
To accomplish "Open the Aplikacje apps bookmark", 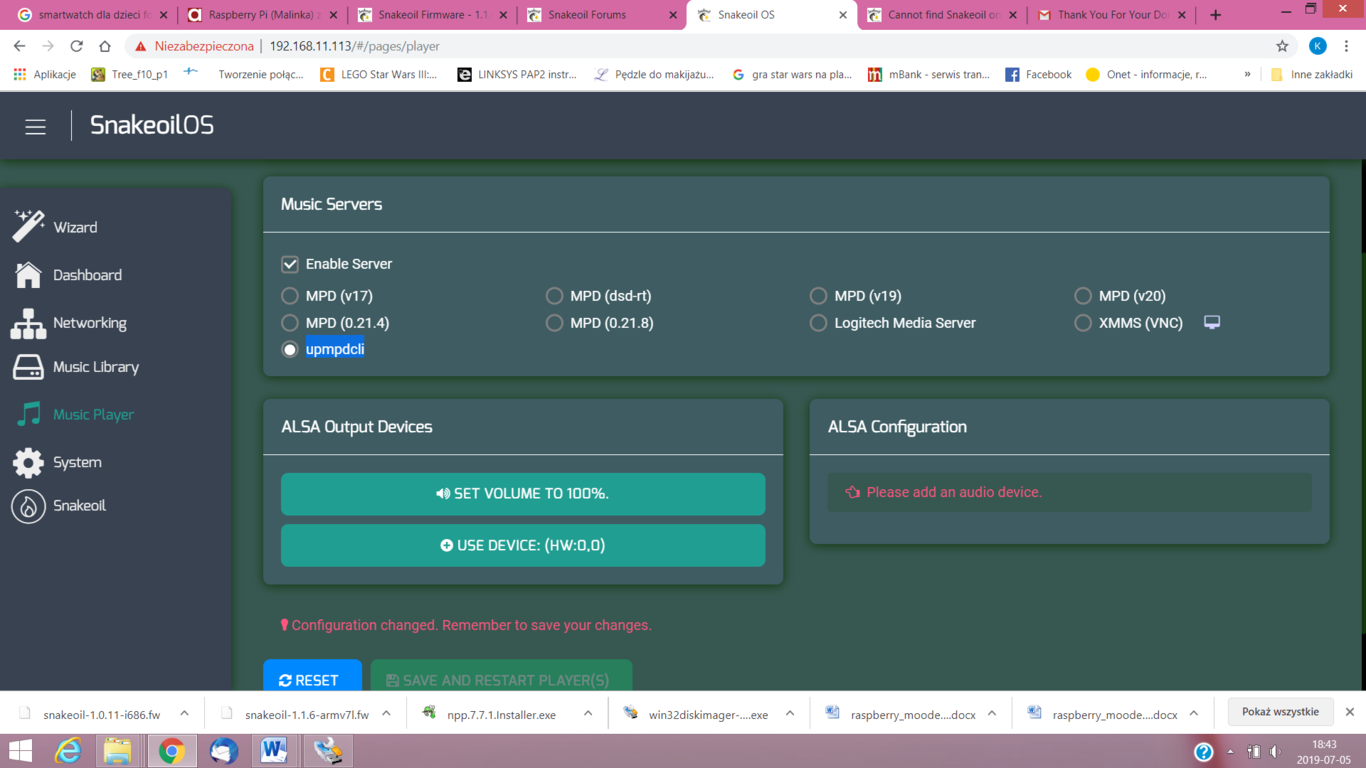I will [44, 74].
